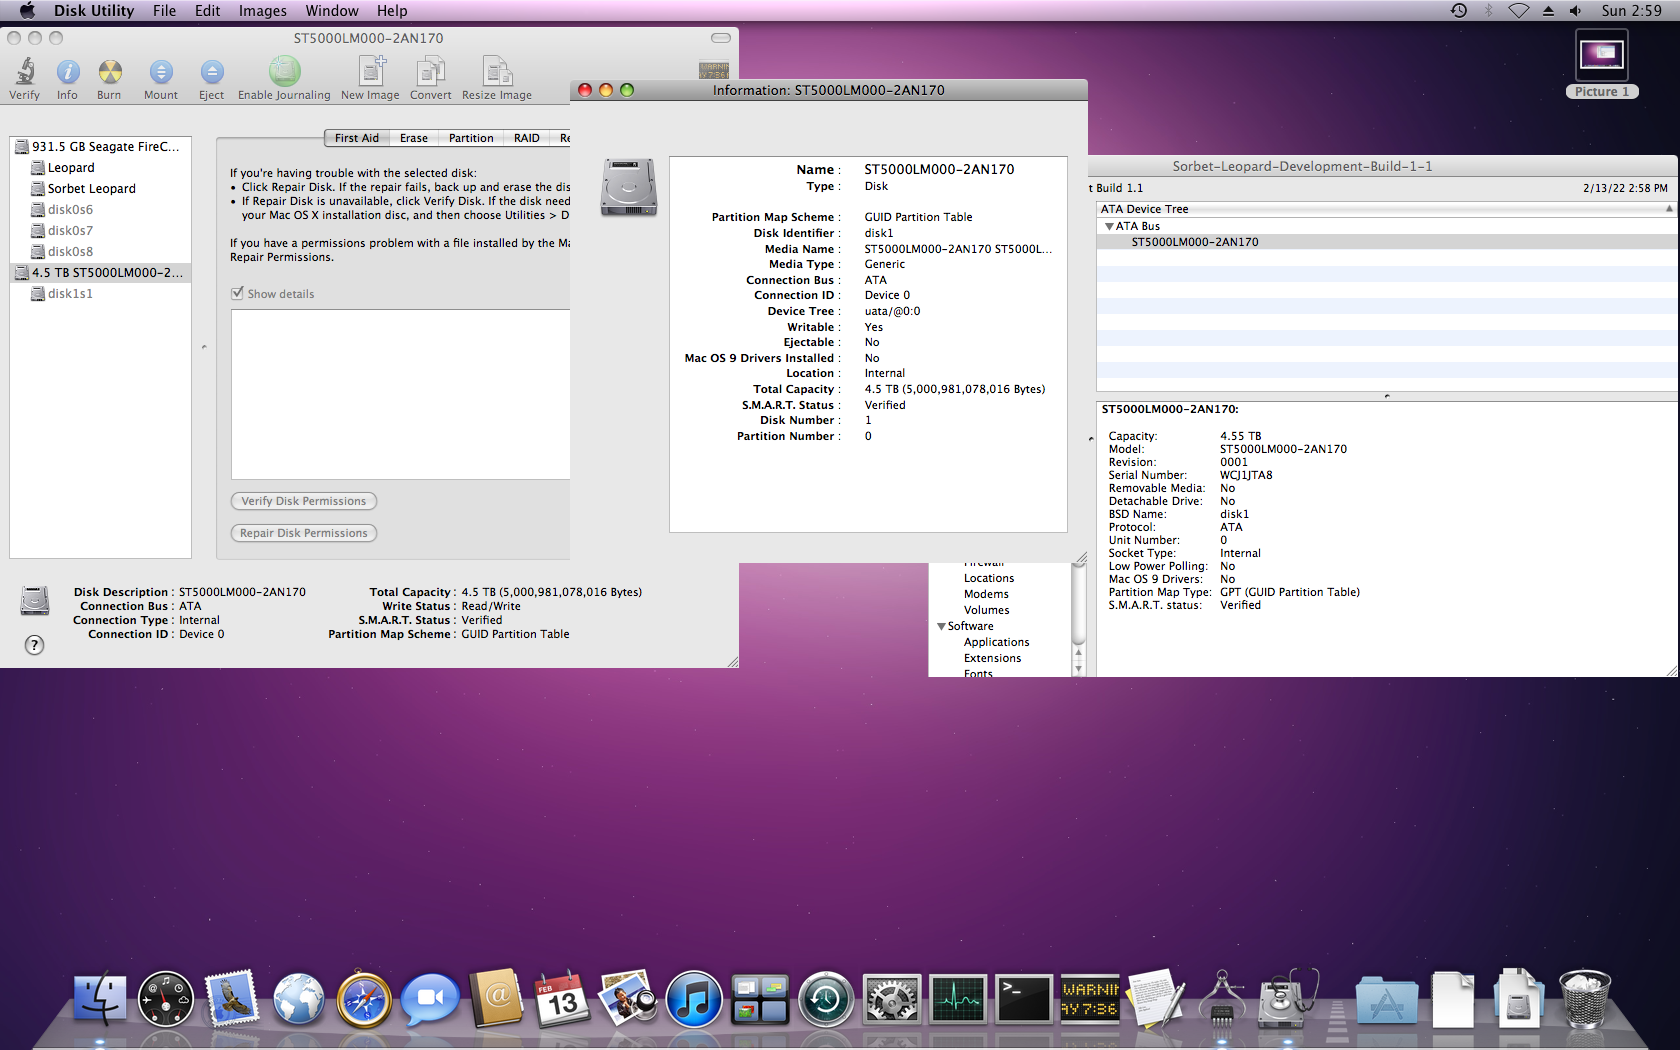
Task: Click the Mount toolbar icon
Action: 161,72
